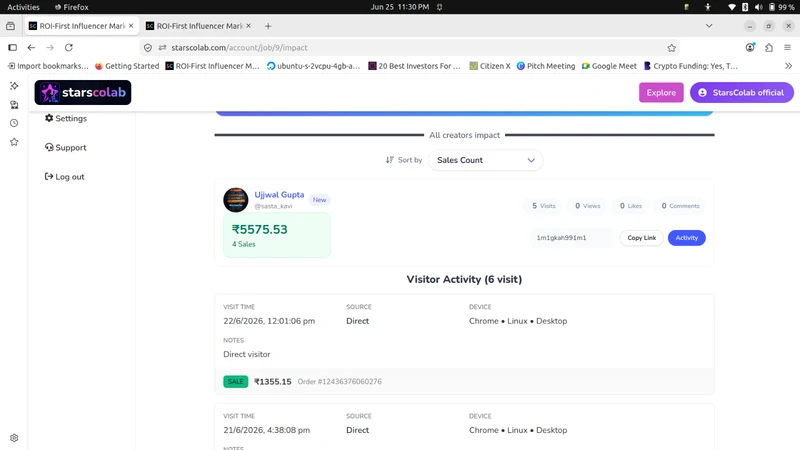Open the Firefox account icon
The image size is (800, 450).
pos(750,47)
